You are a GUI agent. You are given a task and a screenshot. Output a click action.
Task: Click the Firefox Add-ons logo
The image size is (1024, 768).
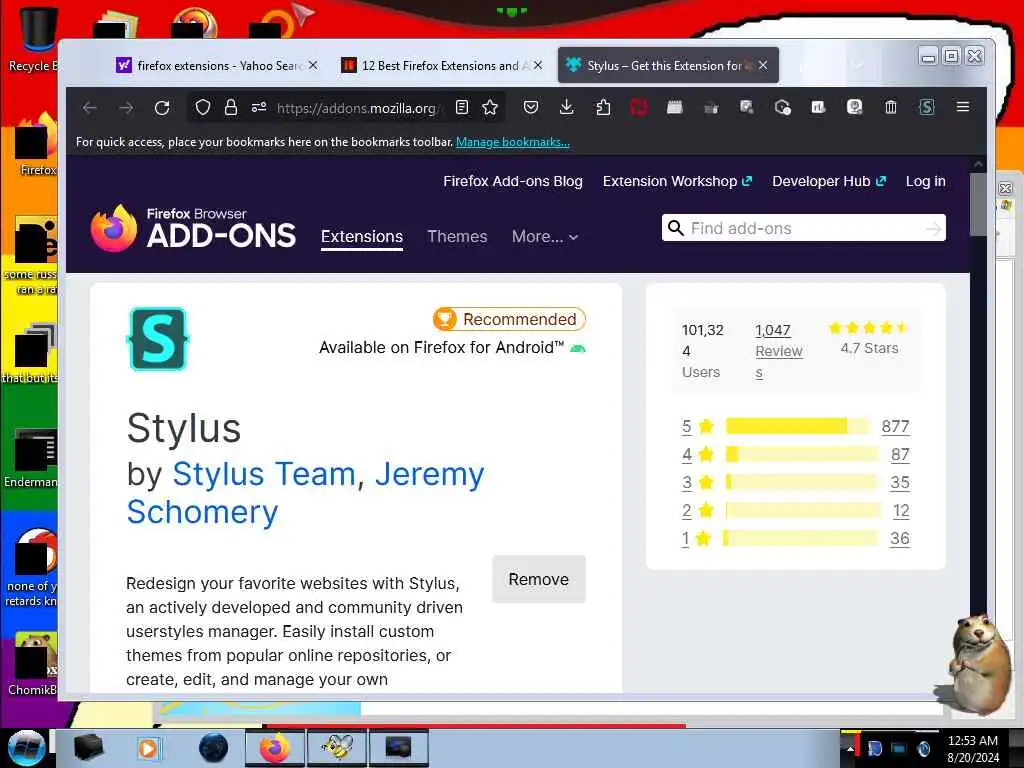pyautogui.click(x=193, y=228)
